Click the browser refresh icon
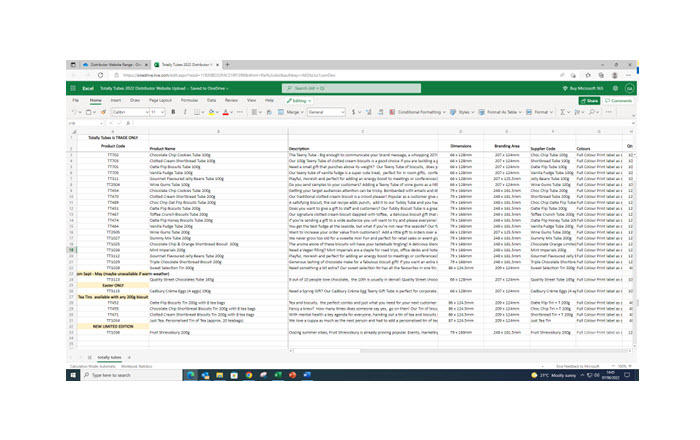The image size is (700, 440). (x=100, y=75)
